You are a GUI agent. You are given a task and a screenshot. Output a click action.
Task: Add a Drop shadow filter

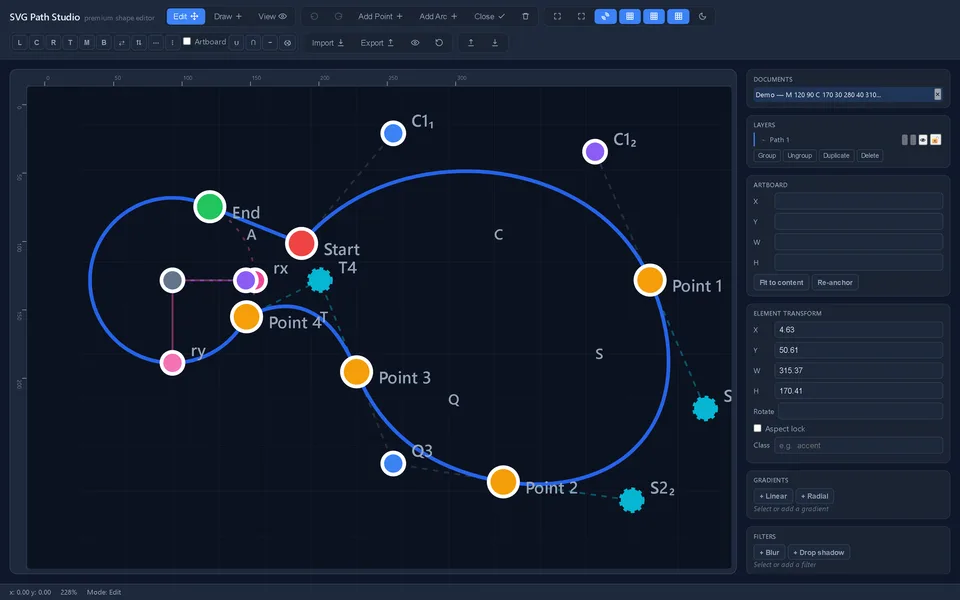tap(819, 552)
